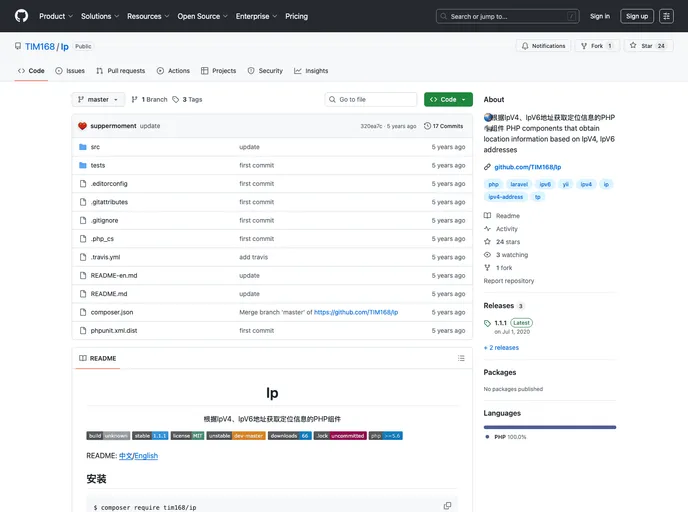The height and width of the screenshot is (512, 688).
Task: Open the 中文 README link
Action: (125, 456)
